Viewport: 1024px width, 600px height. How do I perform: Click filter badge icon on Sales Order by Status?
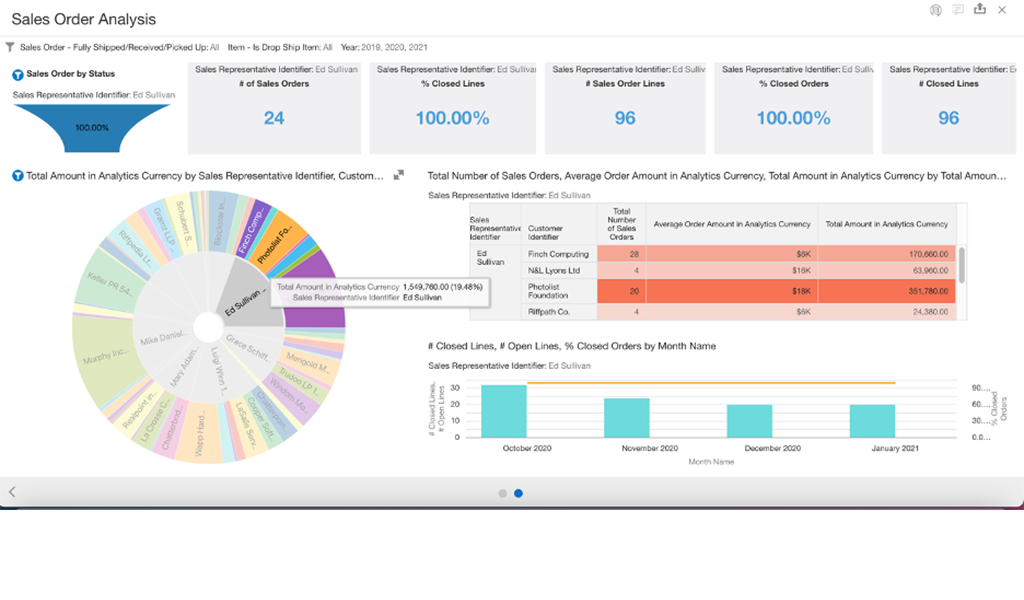point(18,74)
